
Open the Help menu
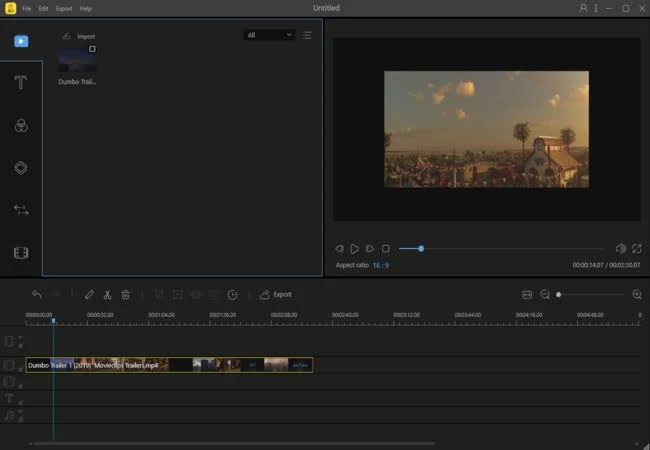click(85, 8)
